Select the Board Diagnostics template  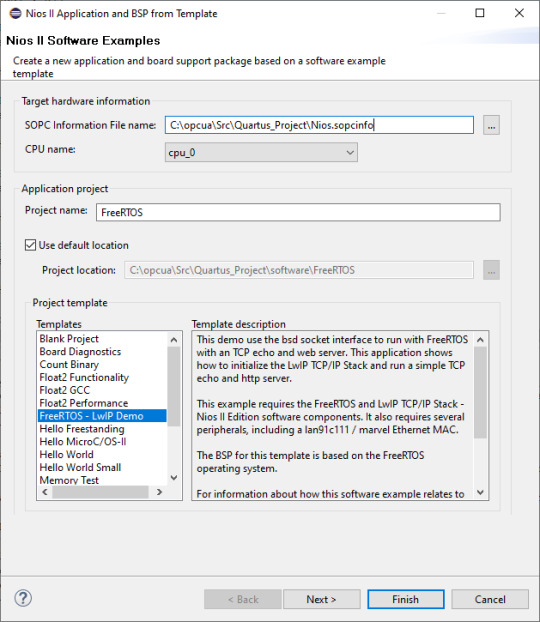click(80, 351)
